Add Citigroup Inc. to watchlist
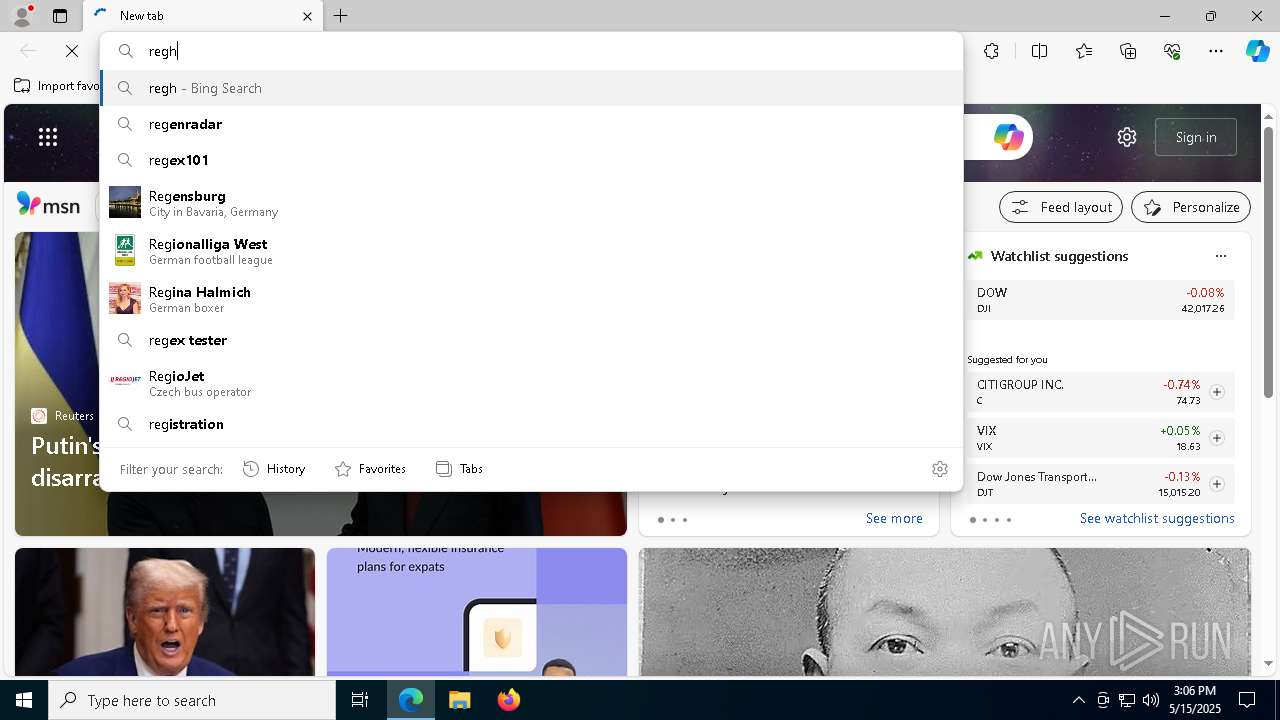The width and height of the screenshot is (1280, 720). (1217, 392)
